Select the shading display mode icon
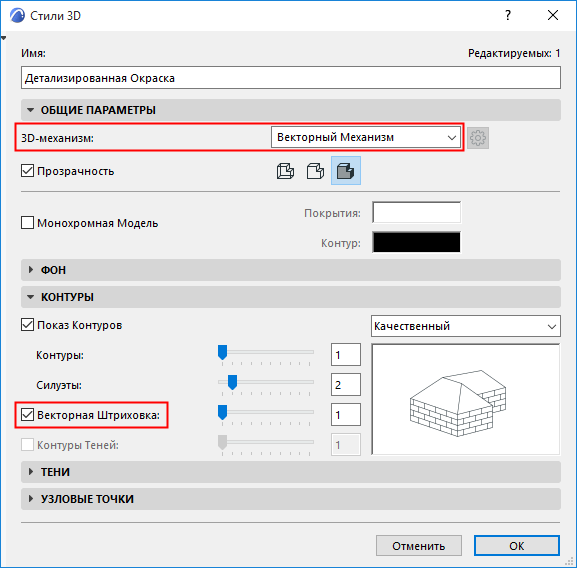The width and height of the screenshot is (577, 568). point(346,171)
